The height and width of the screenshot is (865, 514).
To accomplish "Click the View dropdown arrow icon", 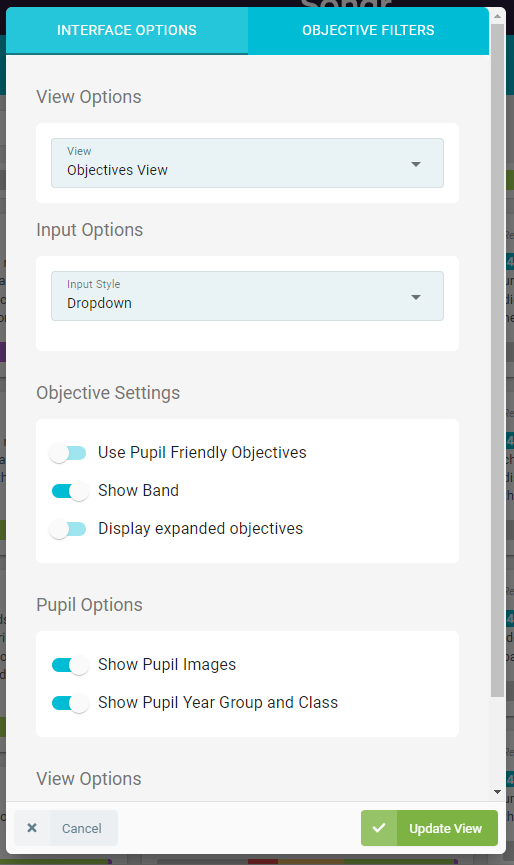I will click(416, 164).
